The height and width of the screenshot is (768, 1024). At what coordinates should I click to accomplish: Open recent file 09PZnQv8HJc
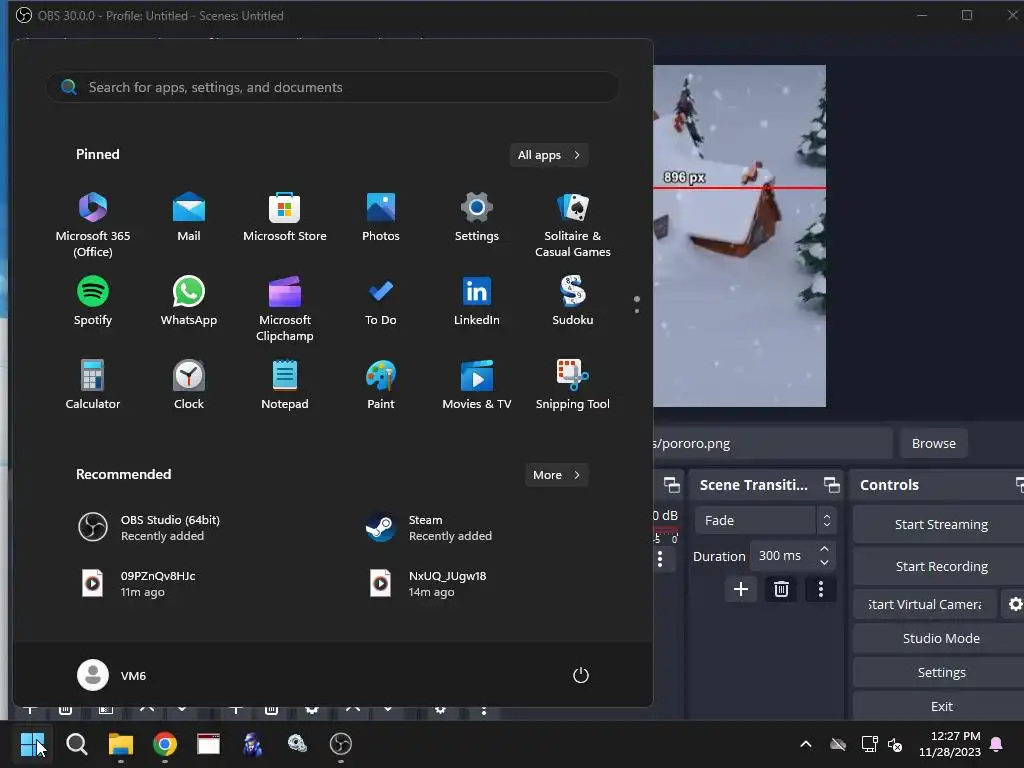[x=138, y=583]
